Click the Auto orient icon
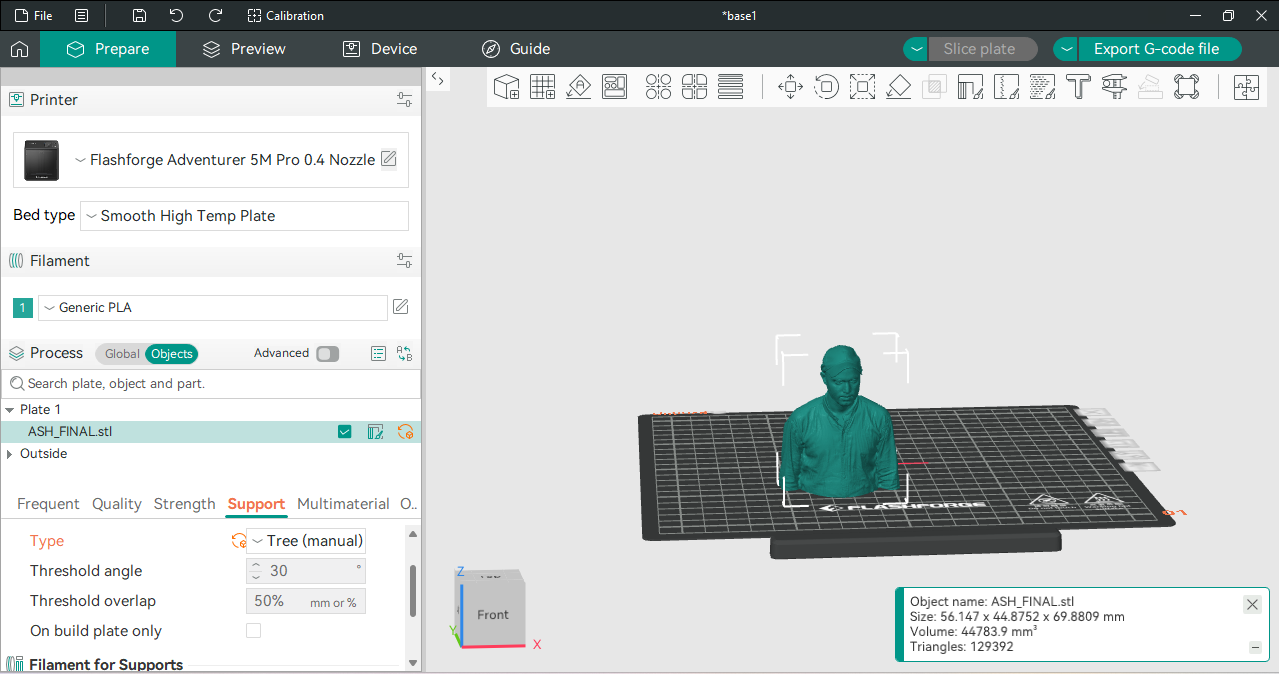The image size is (1279, 674). tap(579, 87)
